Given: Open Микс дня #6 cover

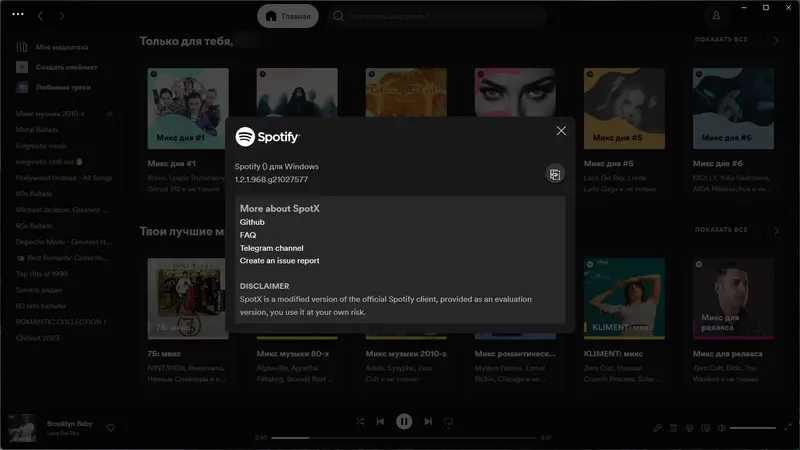Looking at the screenshot, I should click(733, 108).
